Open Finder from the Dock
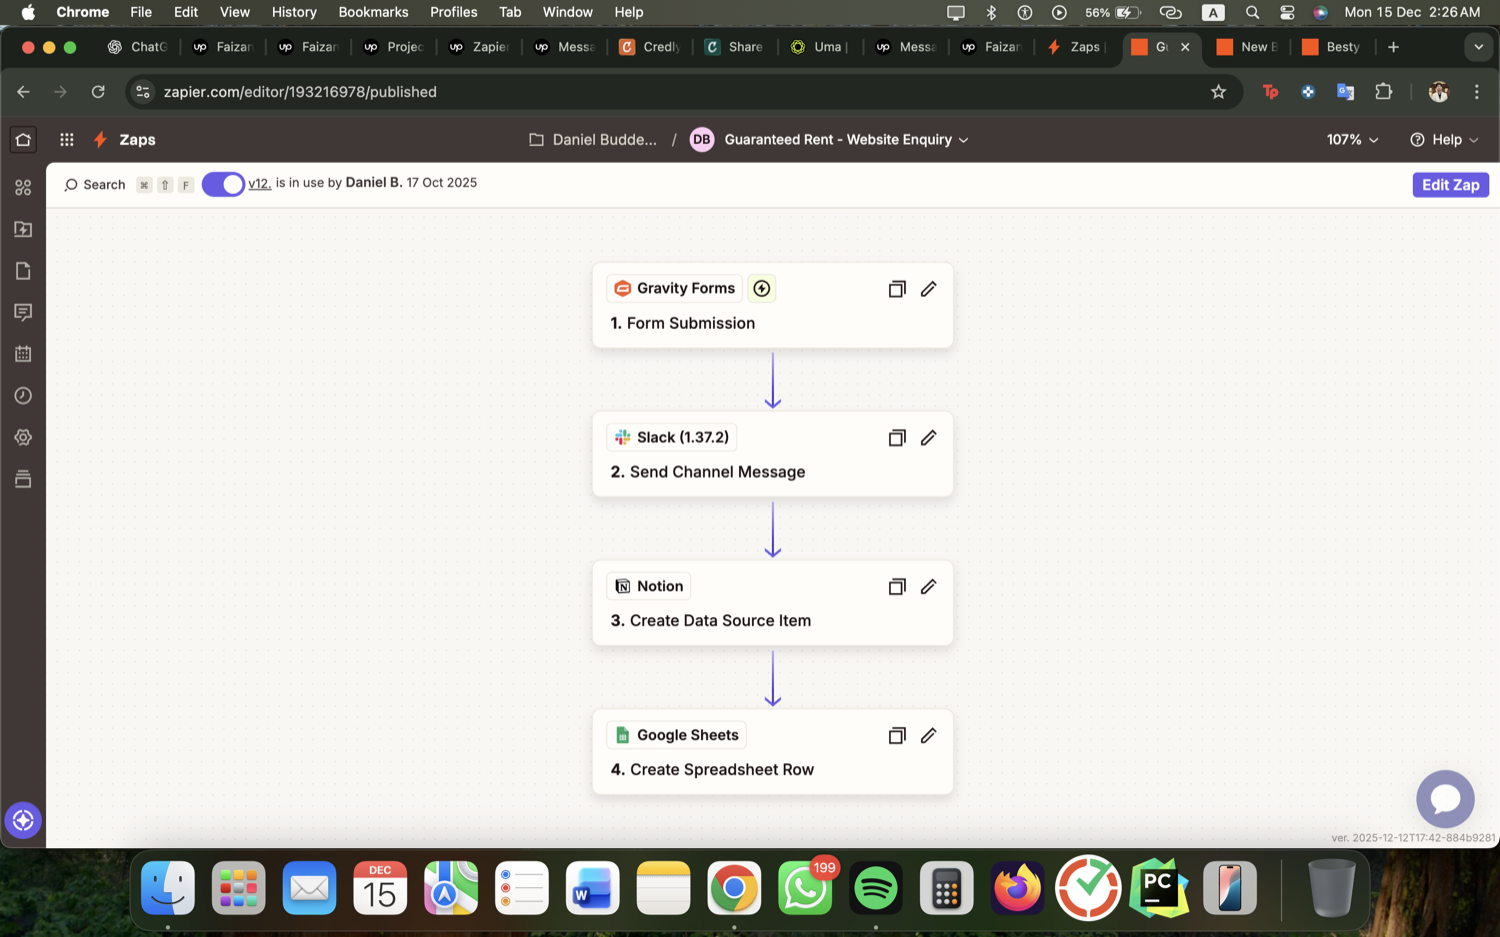 coord(168,888)
